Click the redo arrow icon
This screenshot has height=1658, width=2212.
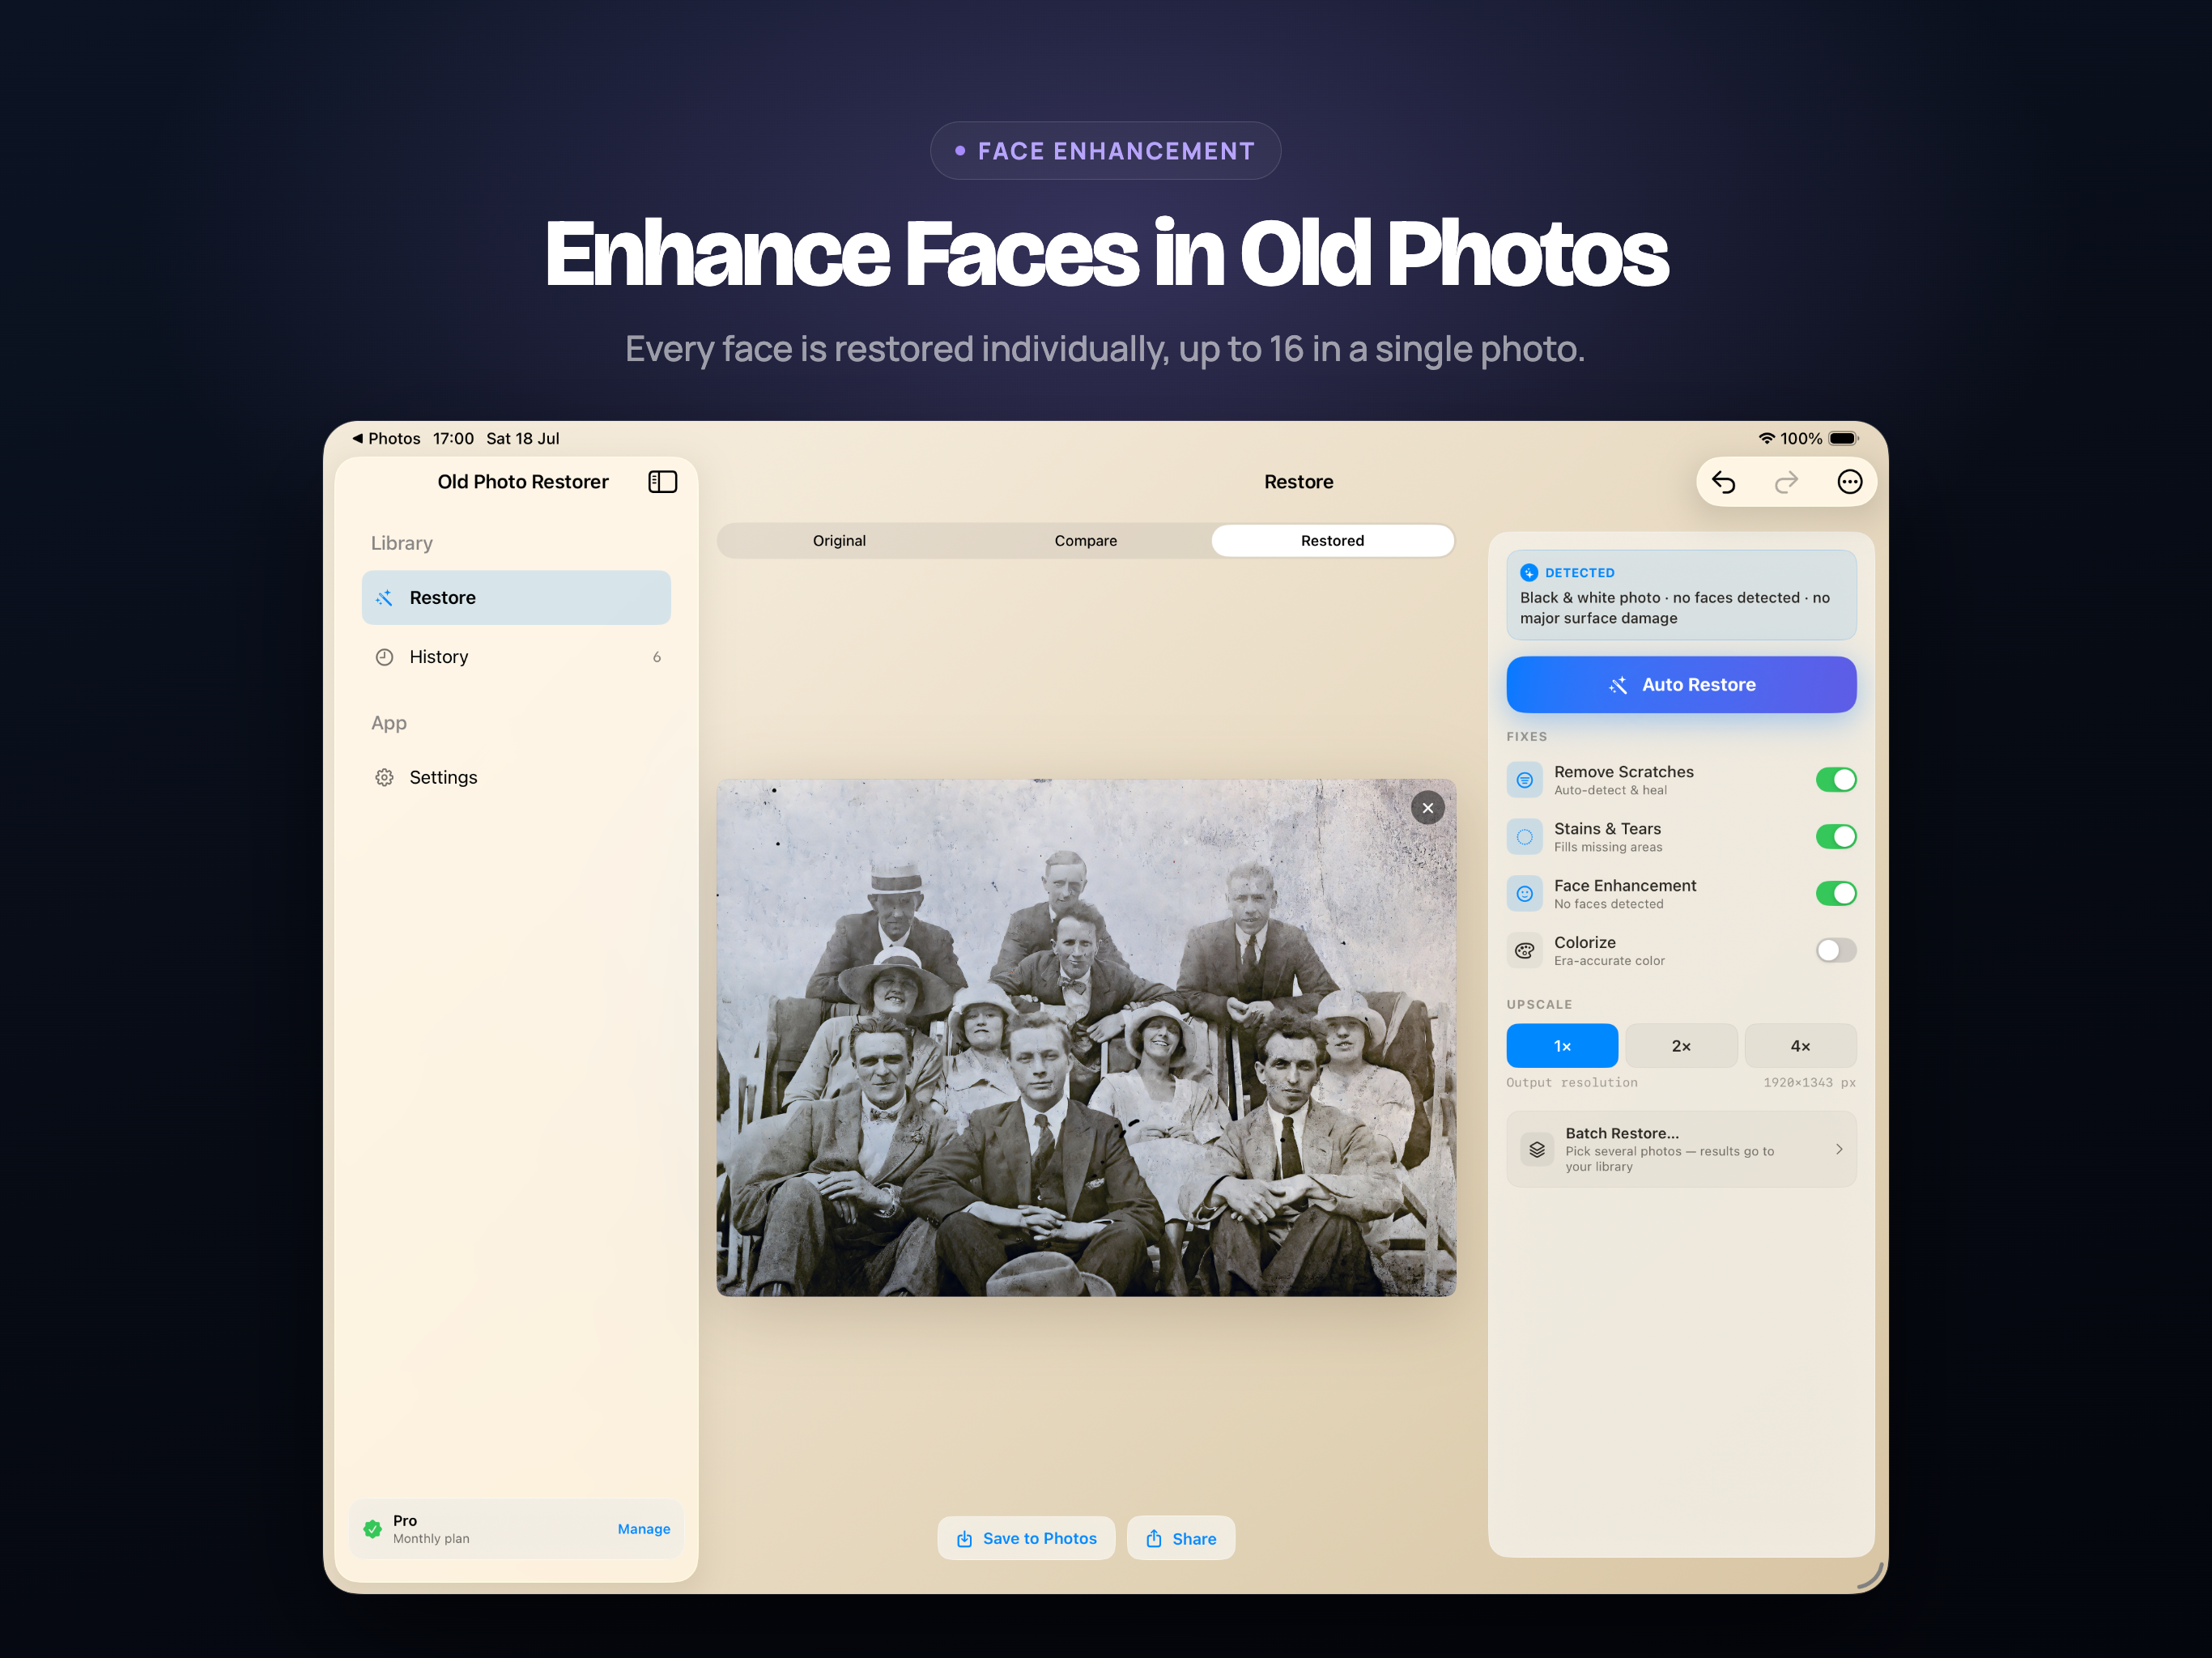pos(1786,482)
